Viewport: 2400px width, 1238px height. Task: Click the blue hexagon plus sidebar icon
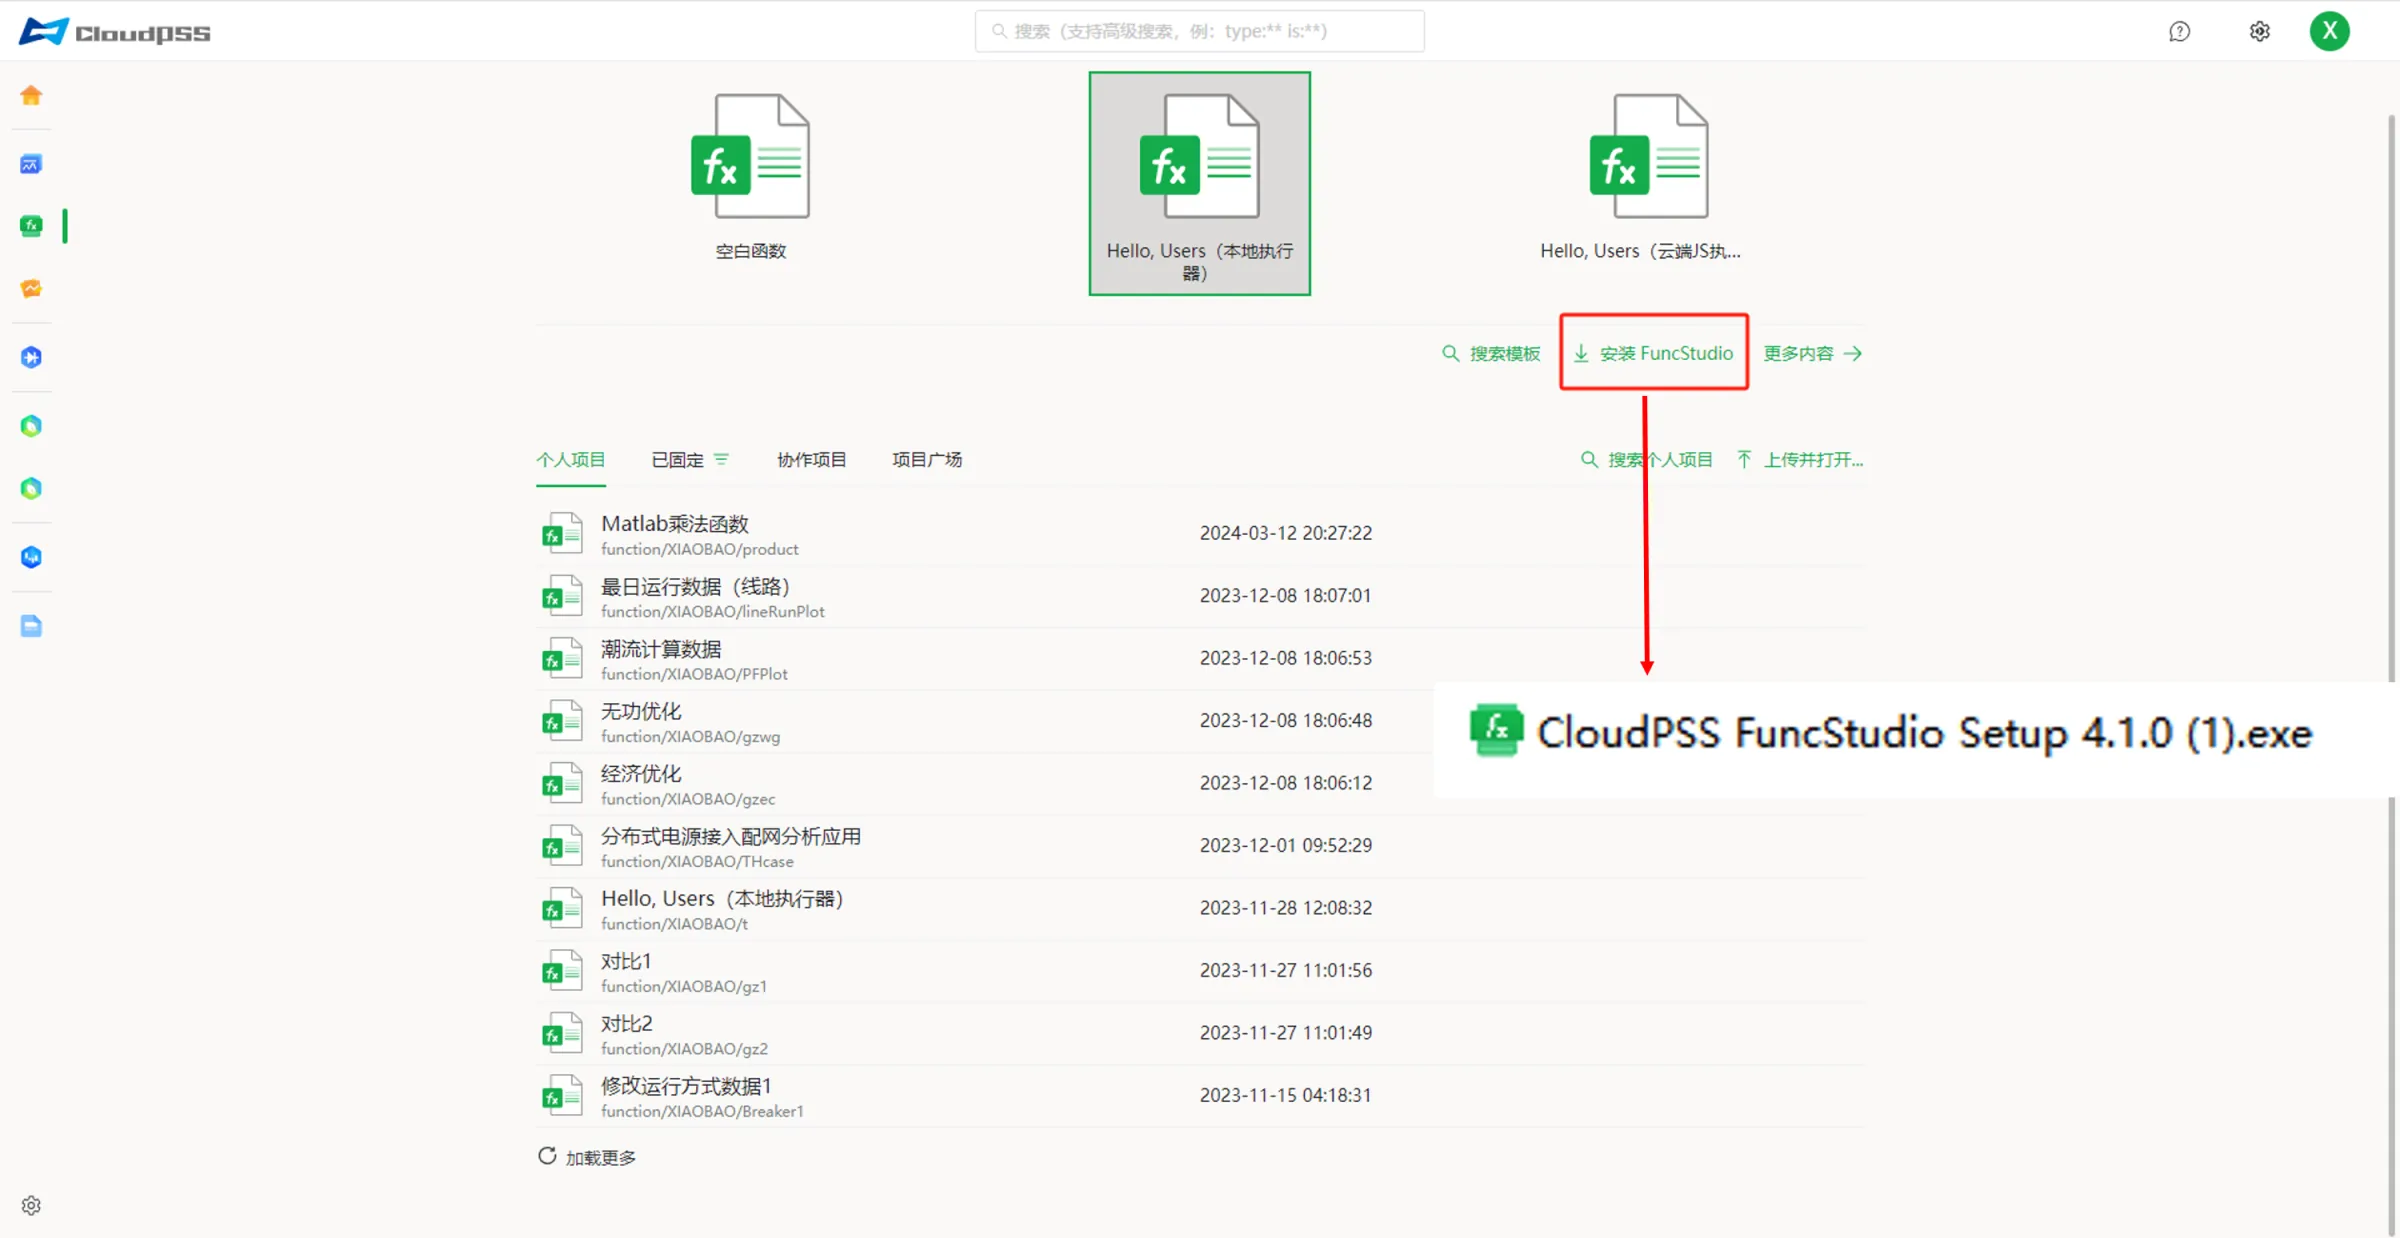[31, 357]
